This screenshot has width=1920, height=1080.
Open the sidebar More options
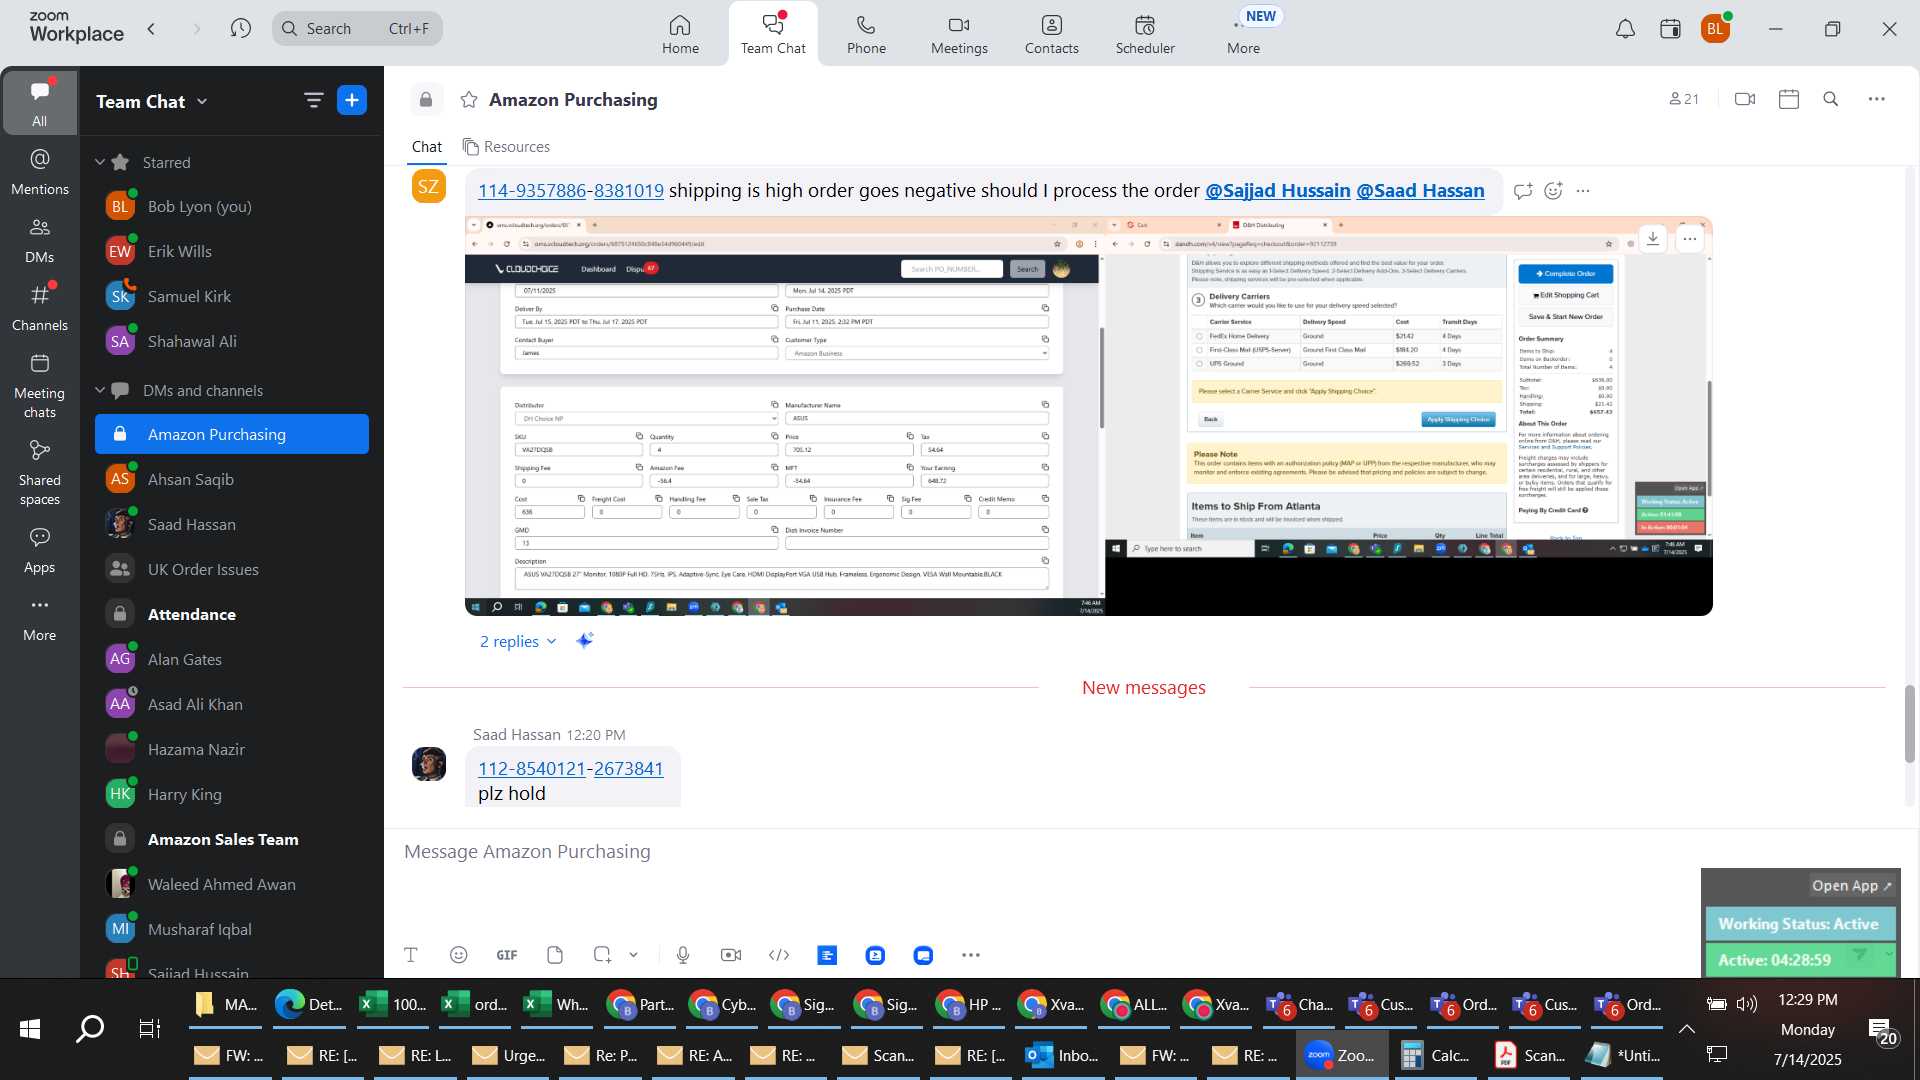click(x=40, y=619)
